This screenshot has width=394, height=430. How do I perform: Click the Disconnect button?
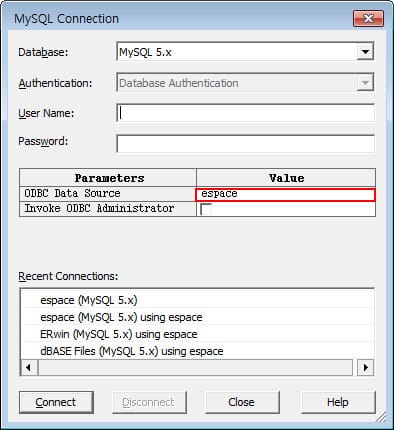click(149, 402)
